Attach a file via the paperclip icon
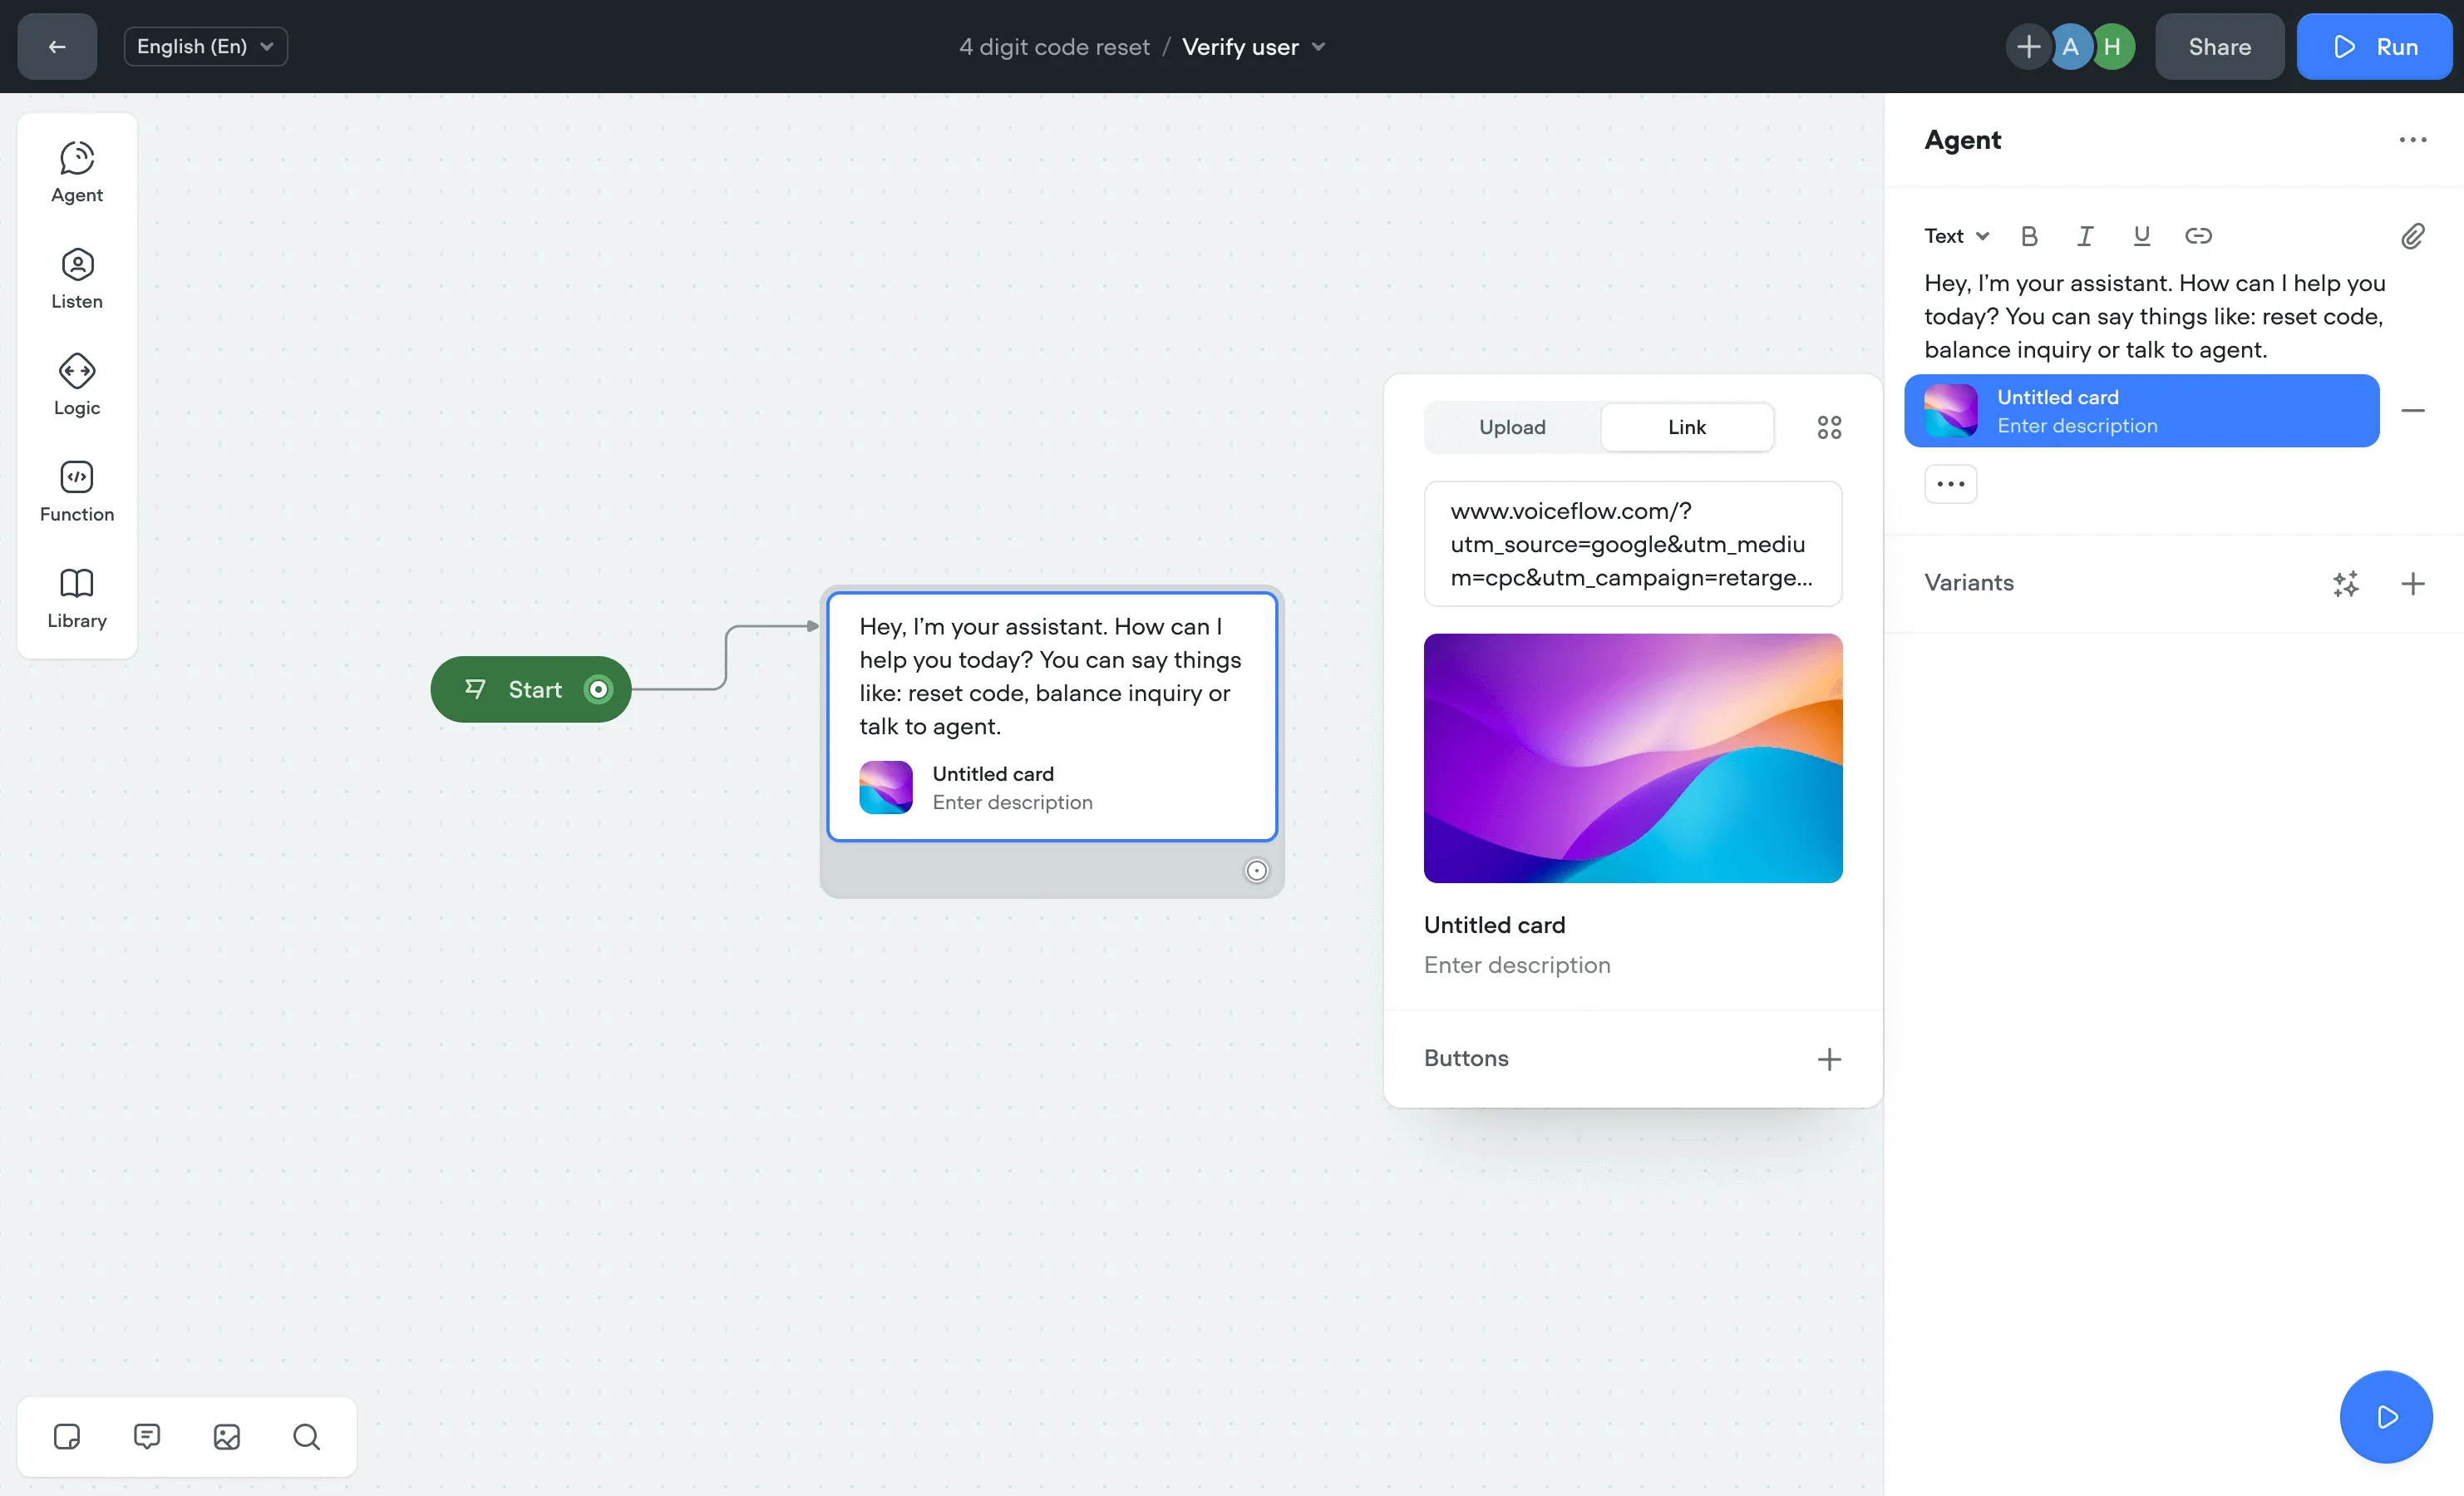Viewport: 2464px width, 1496px height. 2414,236
